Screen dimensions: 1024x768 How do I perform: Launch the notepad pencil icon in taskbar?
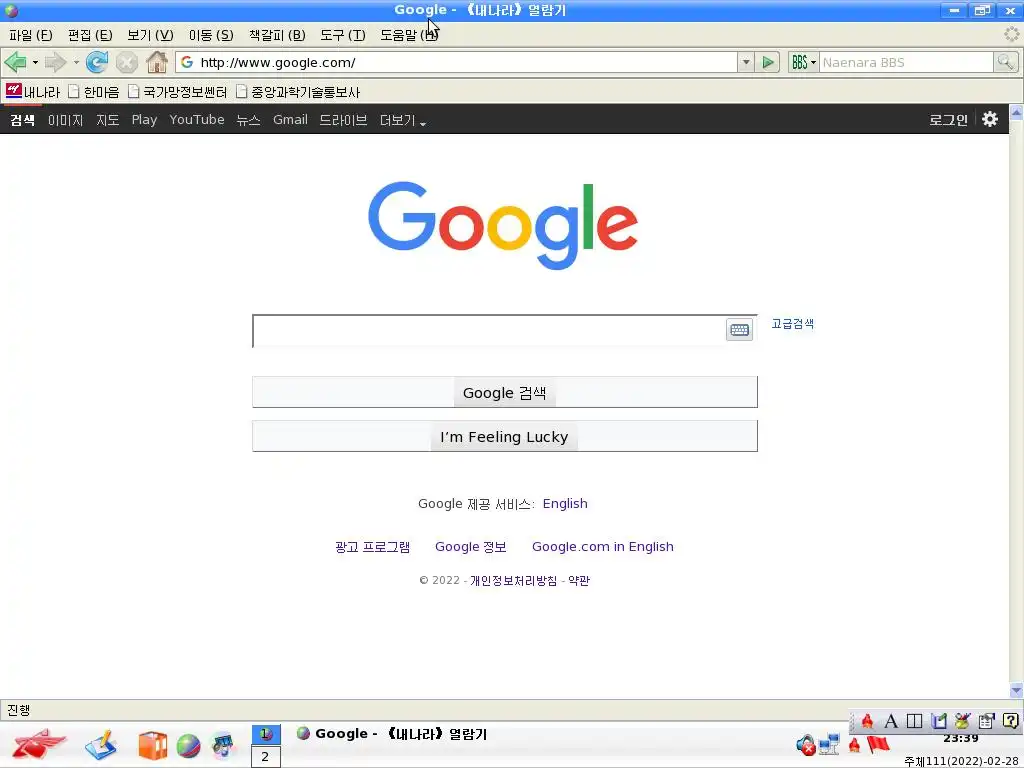tap(101, 745)
